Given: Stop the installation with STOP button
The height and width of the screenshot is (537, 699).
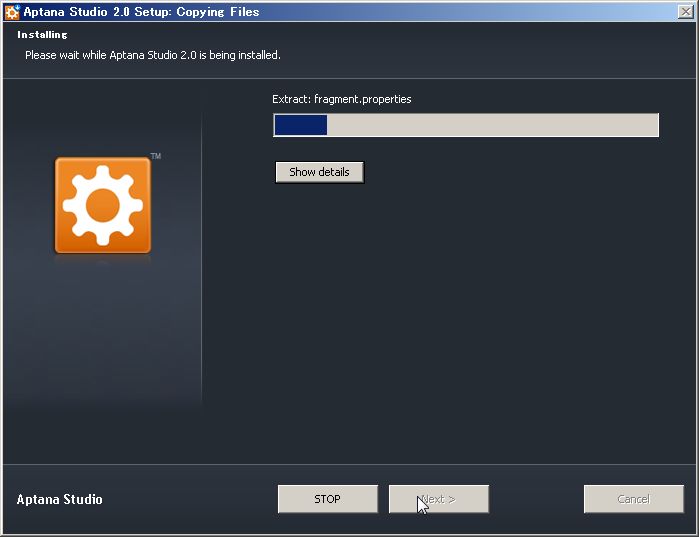Looking at the screenshot, I should (x=328, y=499).
